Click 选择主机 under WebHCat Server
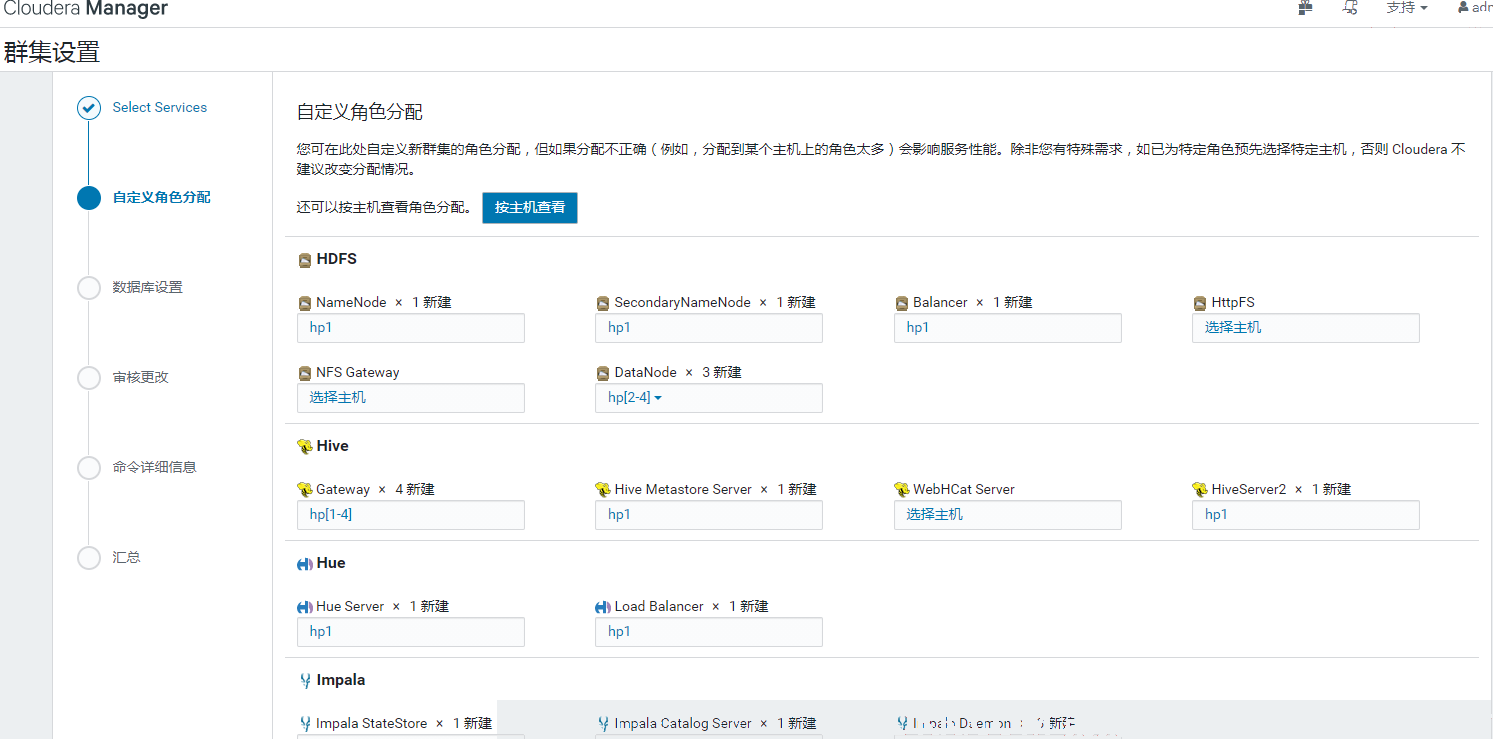 (x=1008, y=515)
